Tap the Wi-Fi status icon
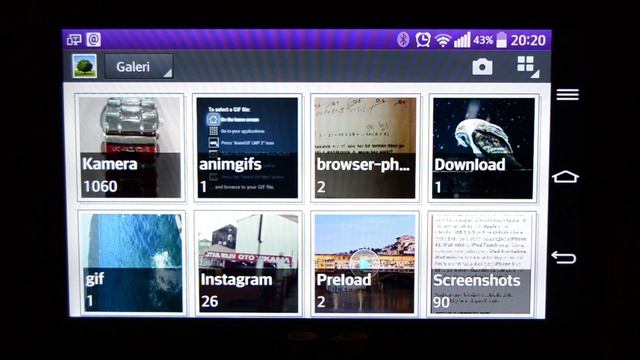Image resolution: width=640 pixels, height=360 pixels. click(x=442, y=41)
